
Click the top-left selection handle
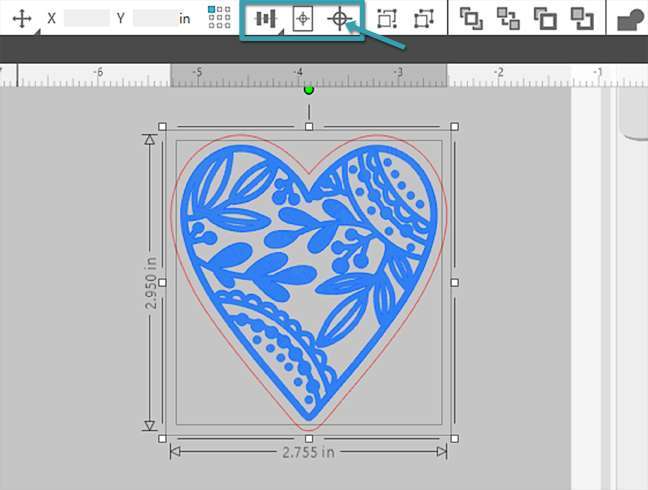point(162,126)
